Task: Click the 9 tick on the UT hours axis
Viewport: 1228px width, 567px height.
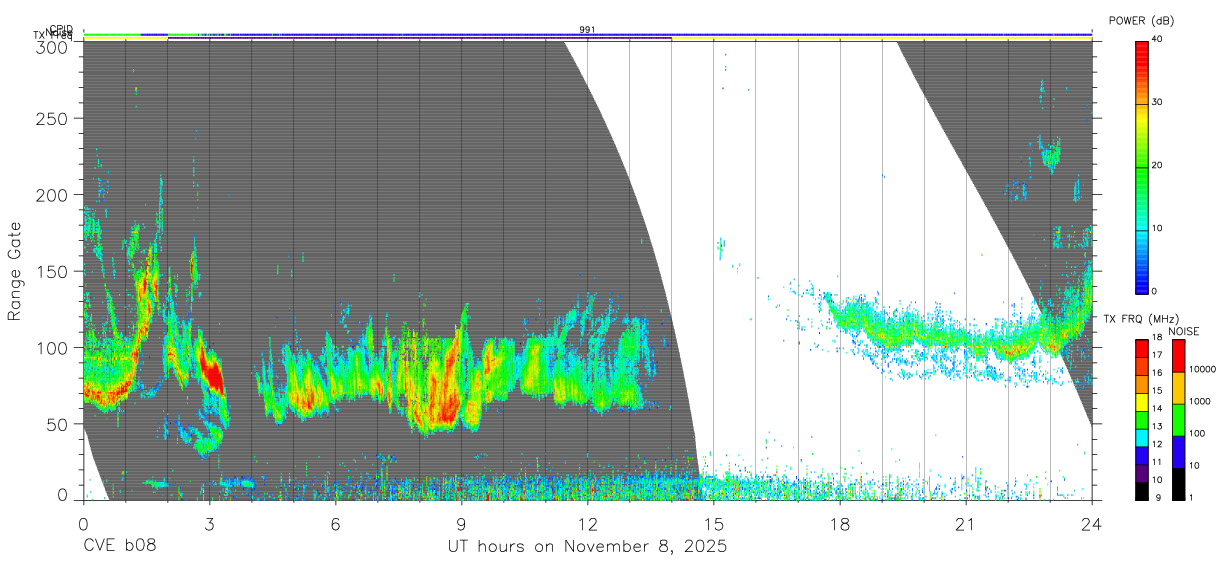Action: pos(461,523)
